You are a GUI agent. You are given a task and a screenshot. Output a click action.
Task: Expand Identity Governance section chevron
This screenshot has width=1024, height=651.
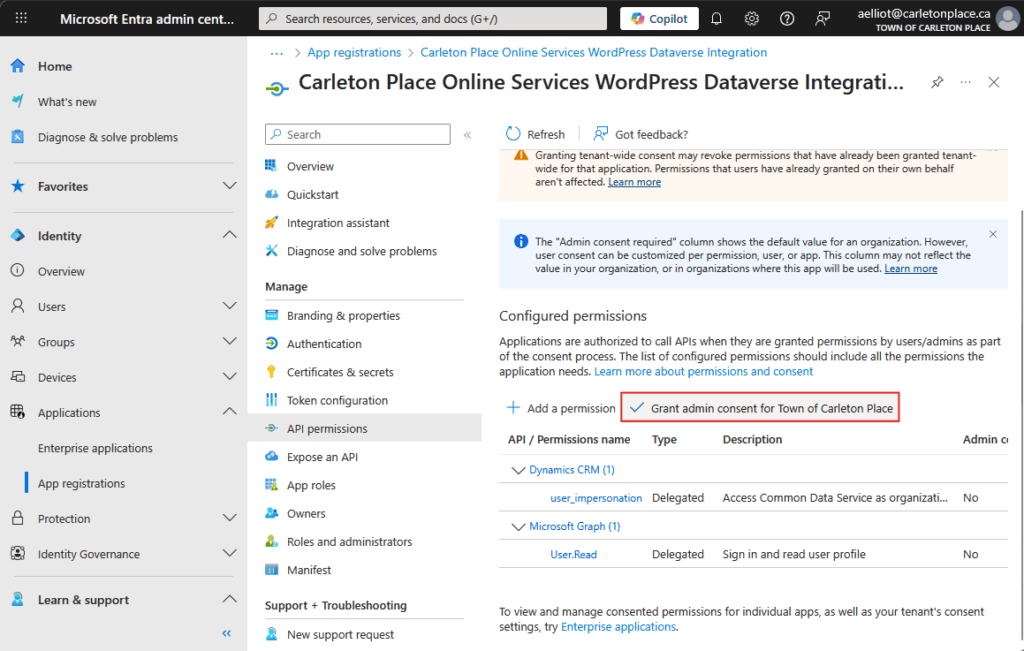coord(229,554)
